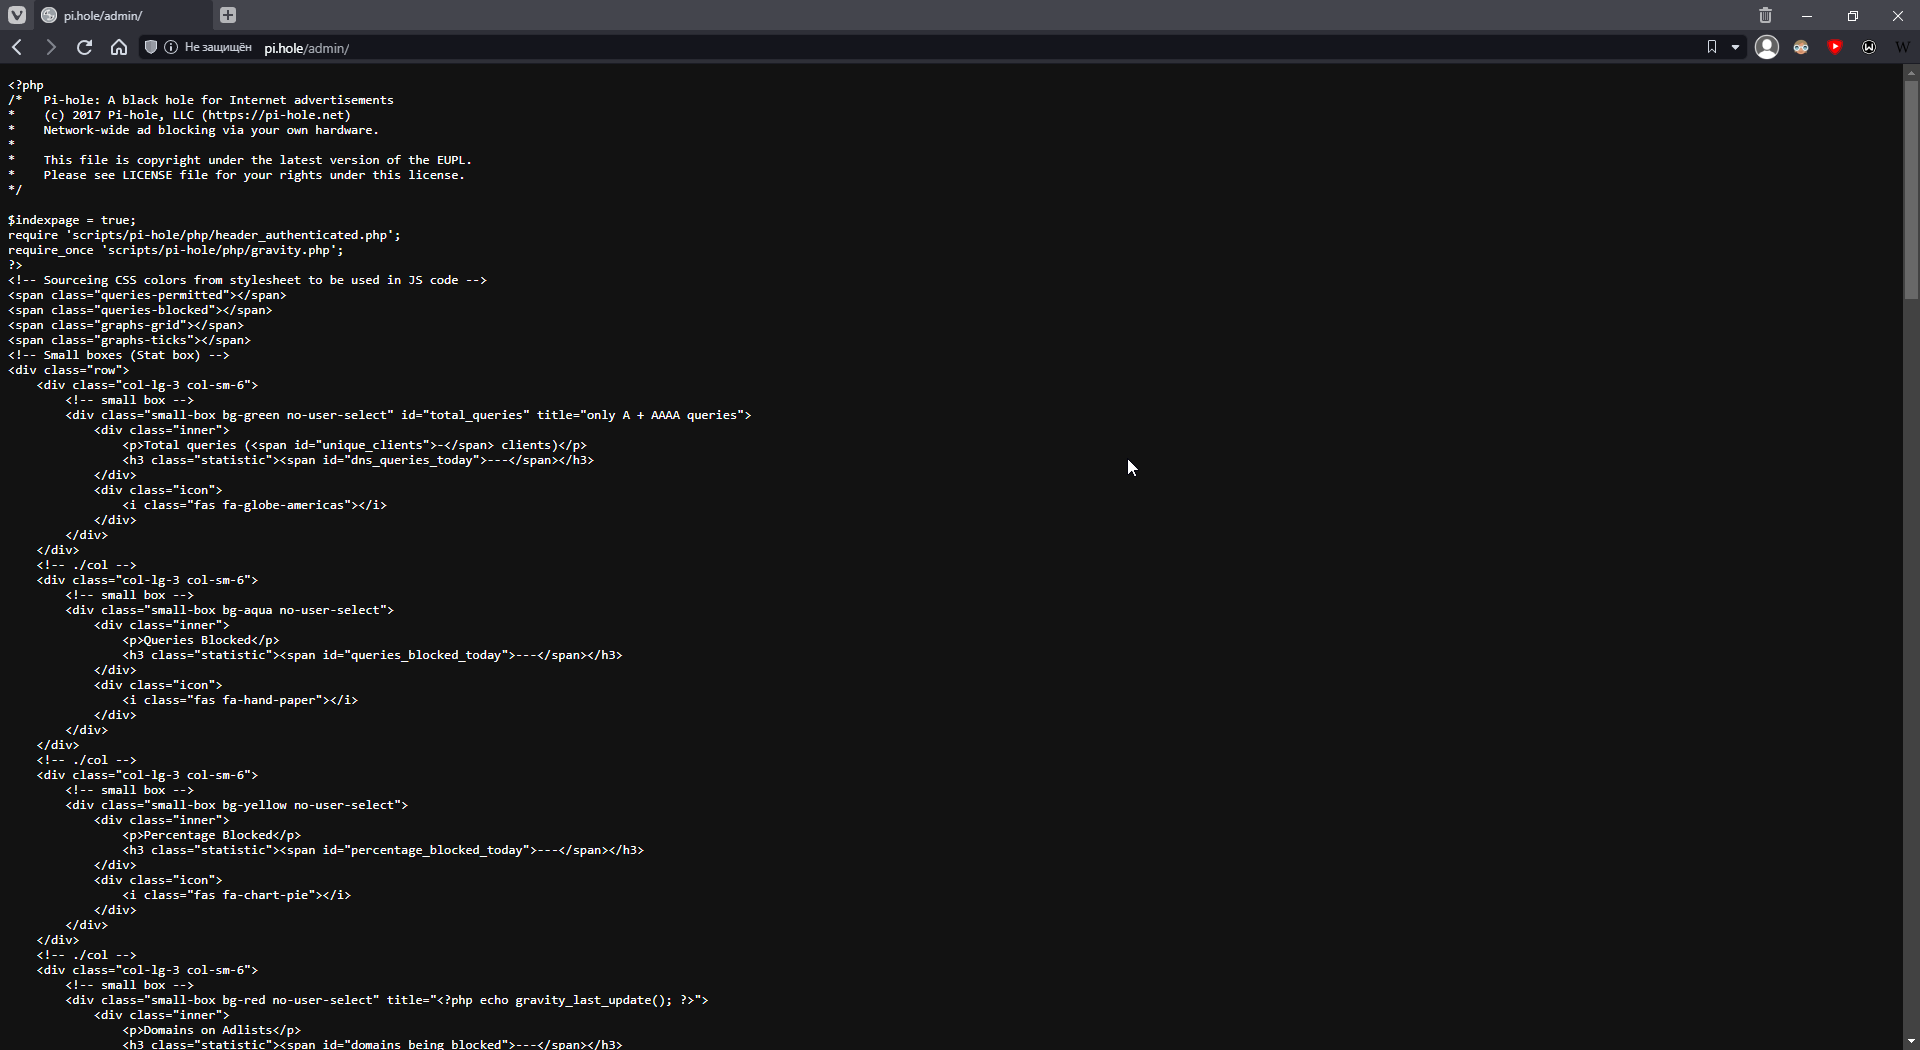Open the circled W extension icon
The image size is (1920, 1050).
1869,47
